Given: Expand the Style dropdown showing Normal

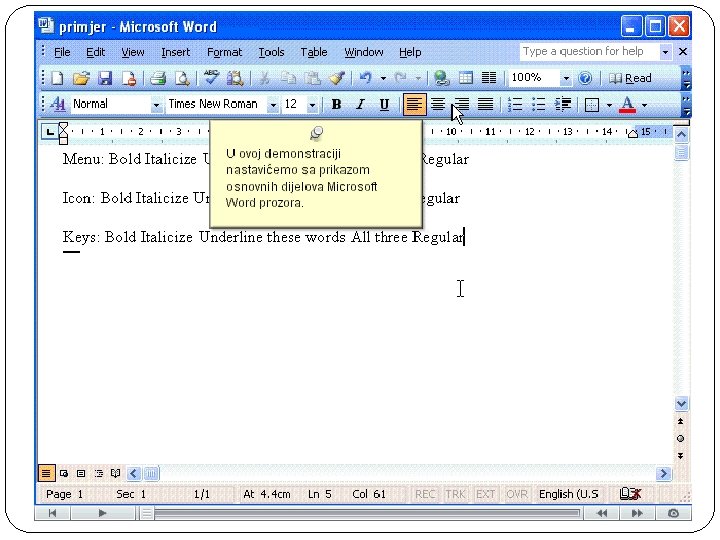Looking at the screenshot, I should coord(156,105).
